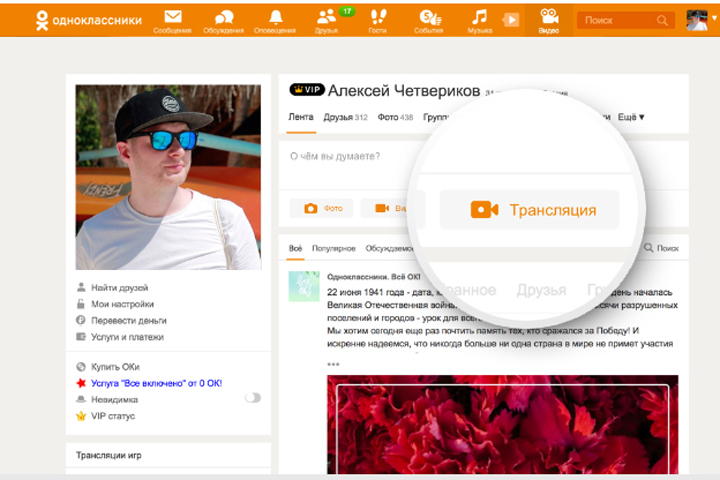Image resolution: width=720 pixels, height=480 pixels.
Task: Open Сообщения messages icon
Action: click(173, 19)
